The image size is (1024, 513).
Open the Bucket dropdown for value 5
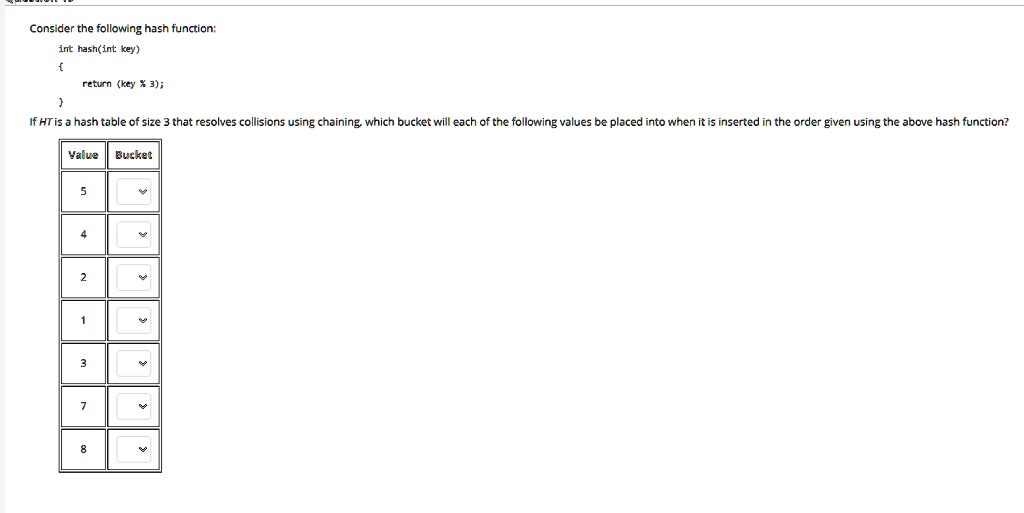pos(134,192)
